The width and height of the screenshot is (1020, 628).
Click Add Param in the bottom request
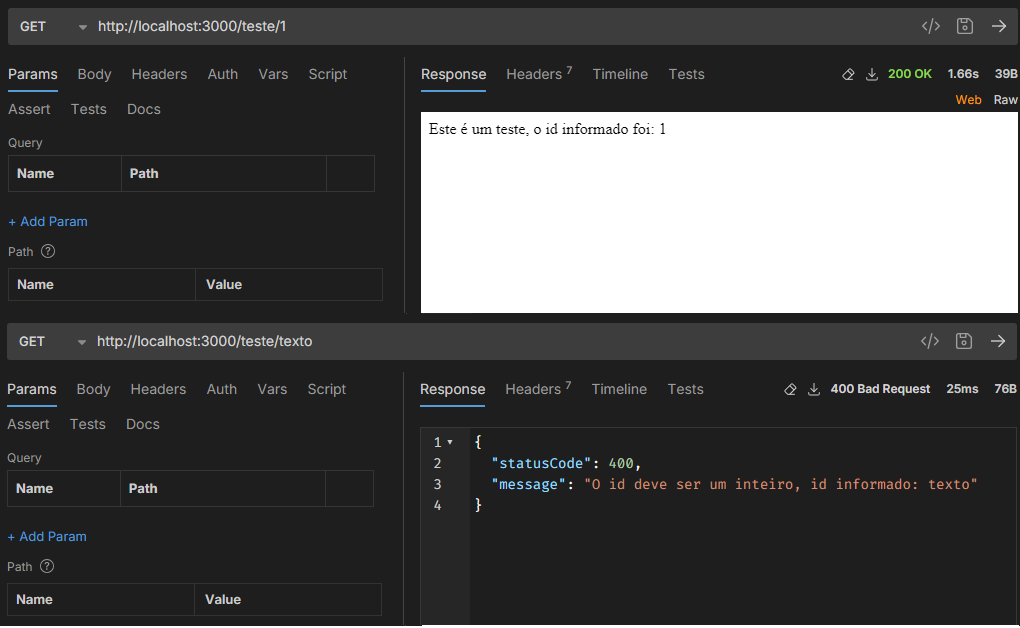[47, 536]
